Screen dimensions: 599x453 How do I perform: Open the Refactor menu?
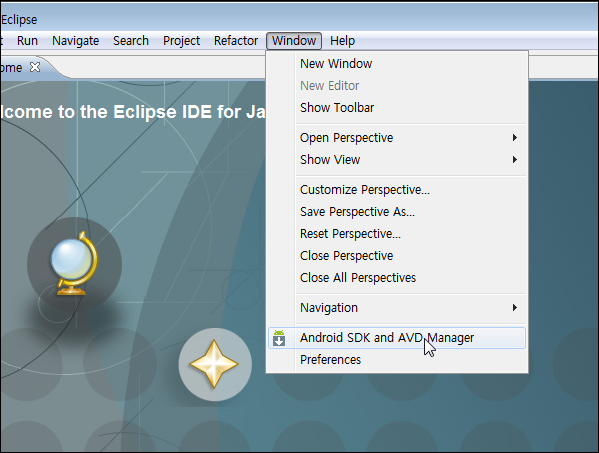coord(236,40)
